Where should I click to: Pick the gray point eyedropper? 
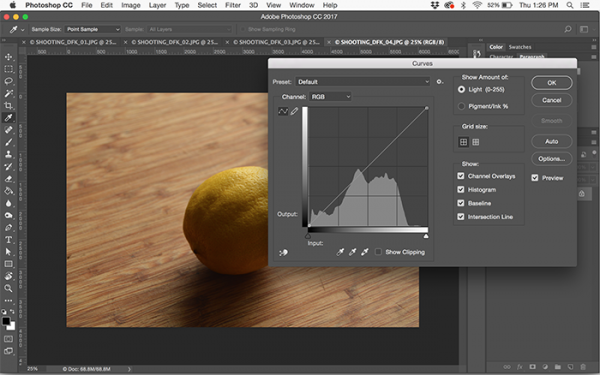pyautogui.click(x=352, y=252)
